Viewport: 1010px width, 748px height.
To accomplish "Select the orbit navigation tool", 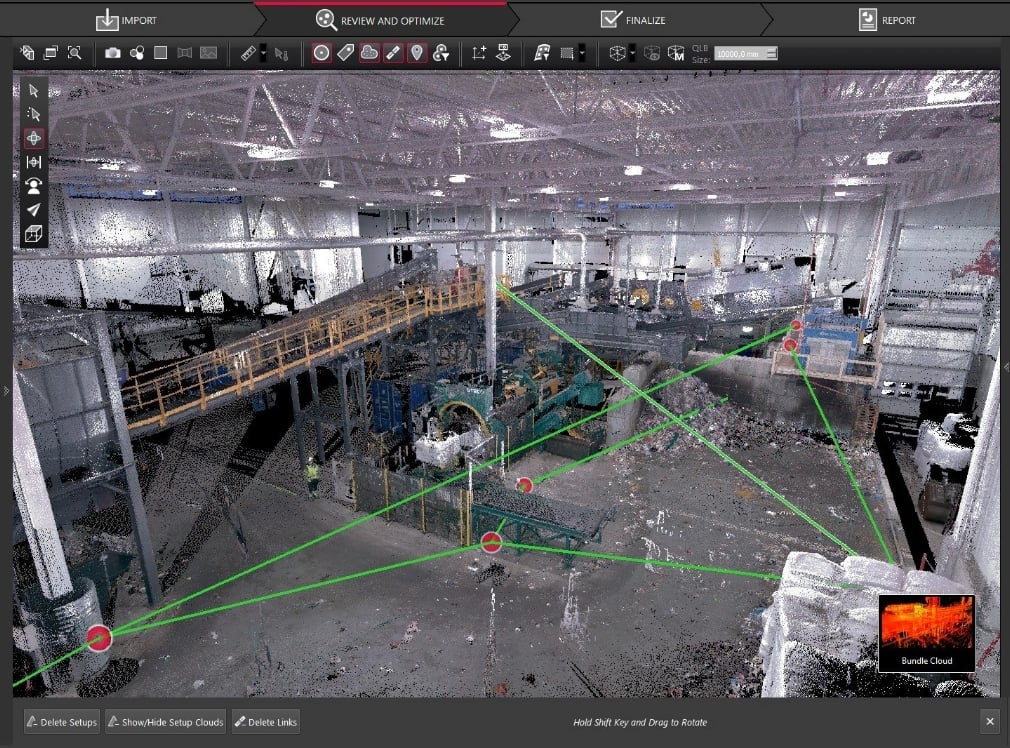I will [33, 138].
